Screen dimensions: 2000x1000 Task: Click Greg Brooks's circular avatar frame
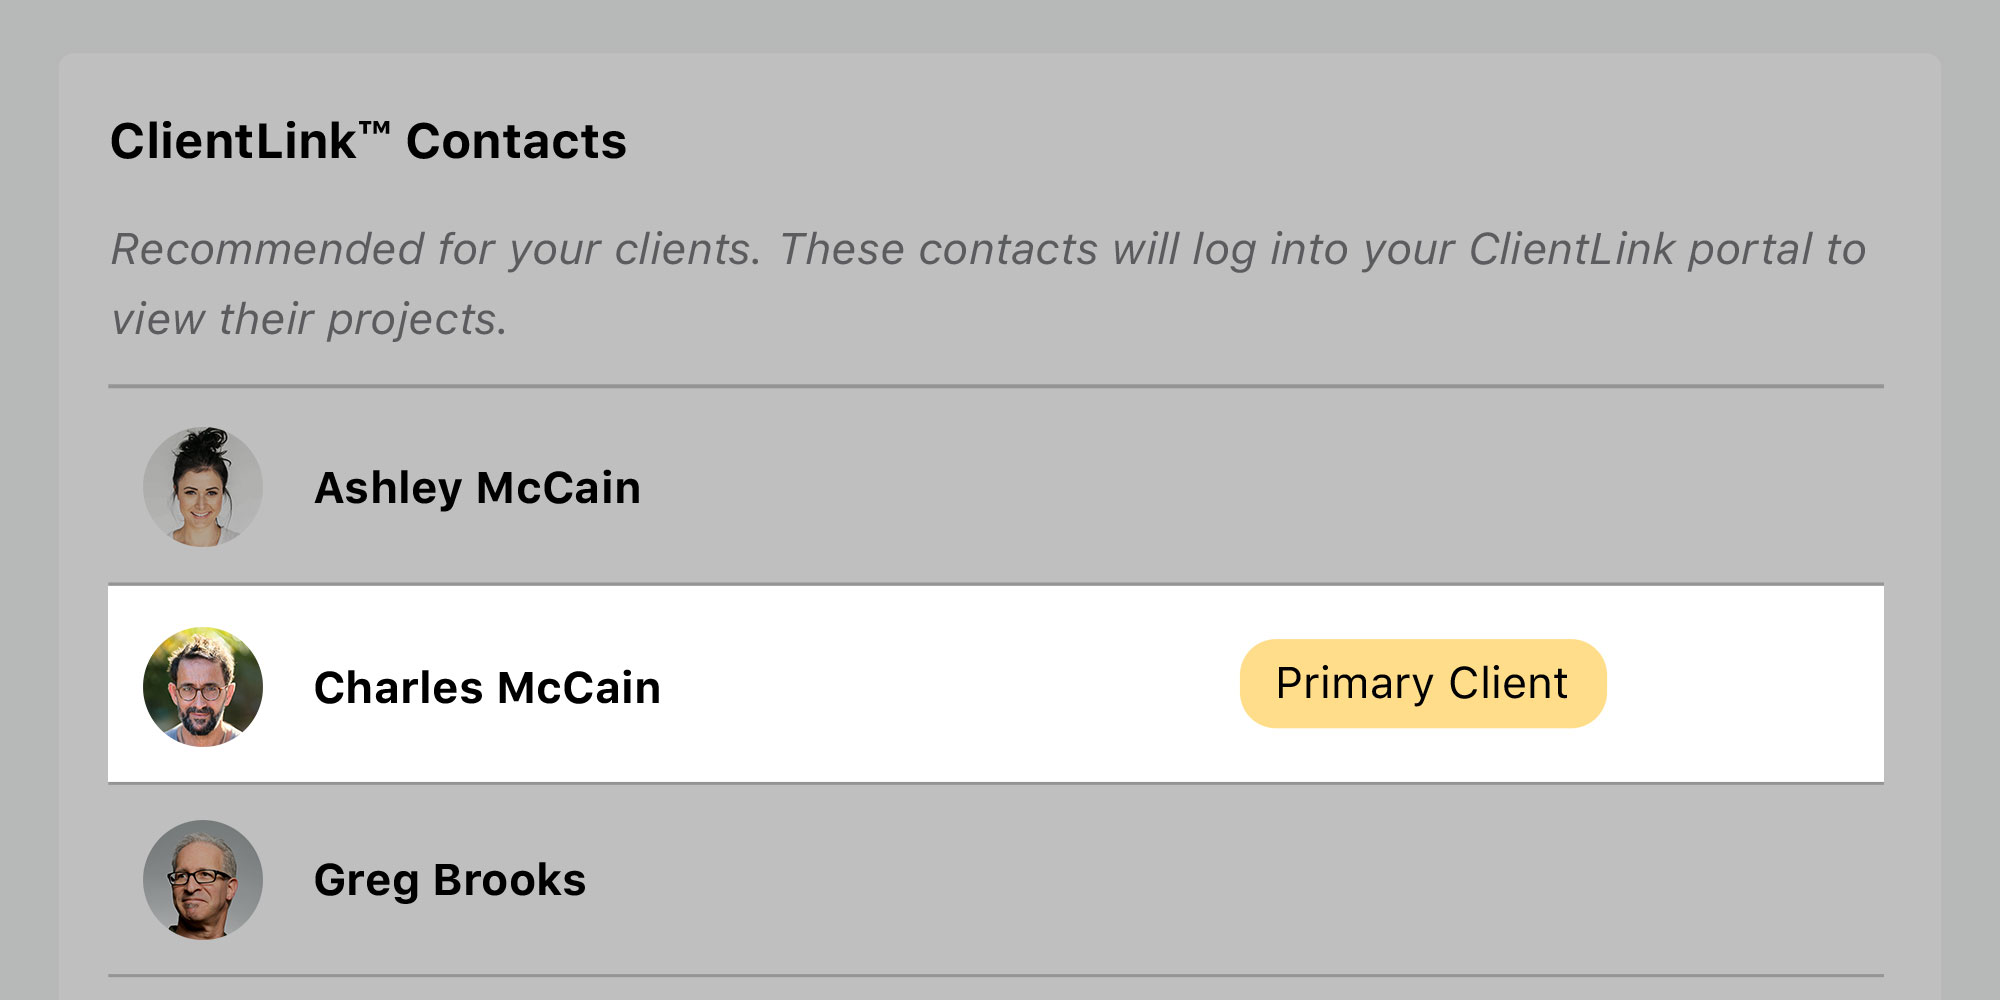point(203,879)
